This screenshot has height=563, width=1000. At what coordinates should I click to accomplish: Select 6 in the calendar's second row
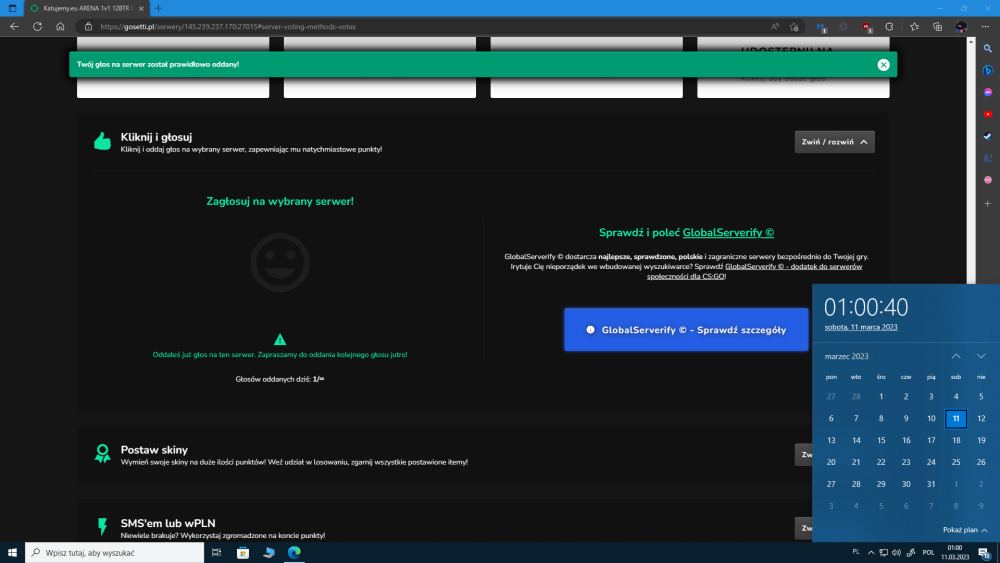click(x=831, y=418)
